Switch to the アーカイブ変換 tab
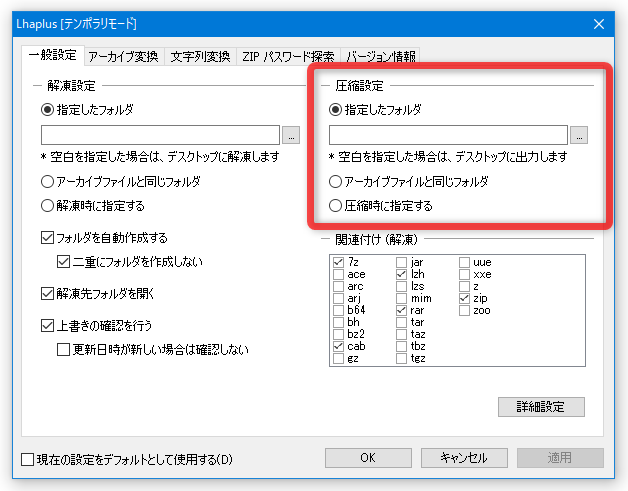The width and height of the screenshot is (628, 491). tap(124, 56)
